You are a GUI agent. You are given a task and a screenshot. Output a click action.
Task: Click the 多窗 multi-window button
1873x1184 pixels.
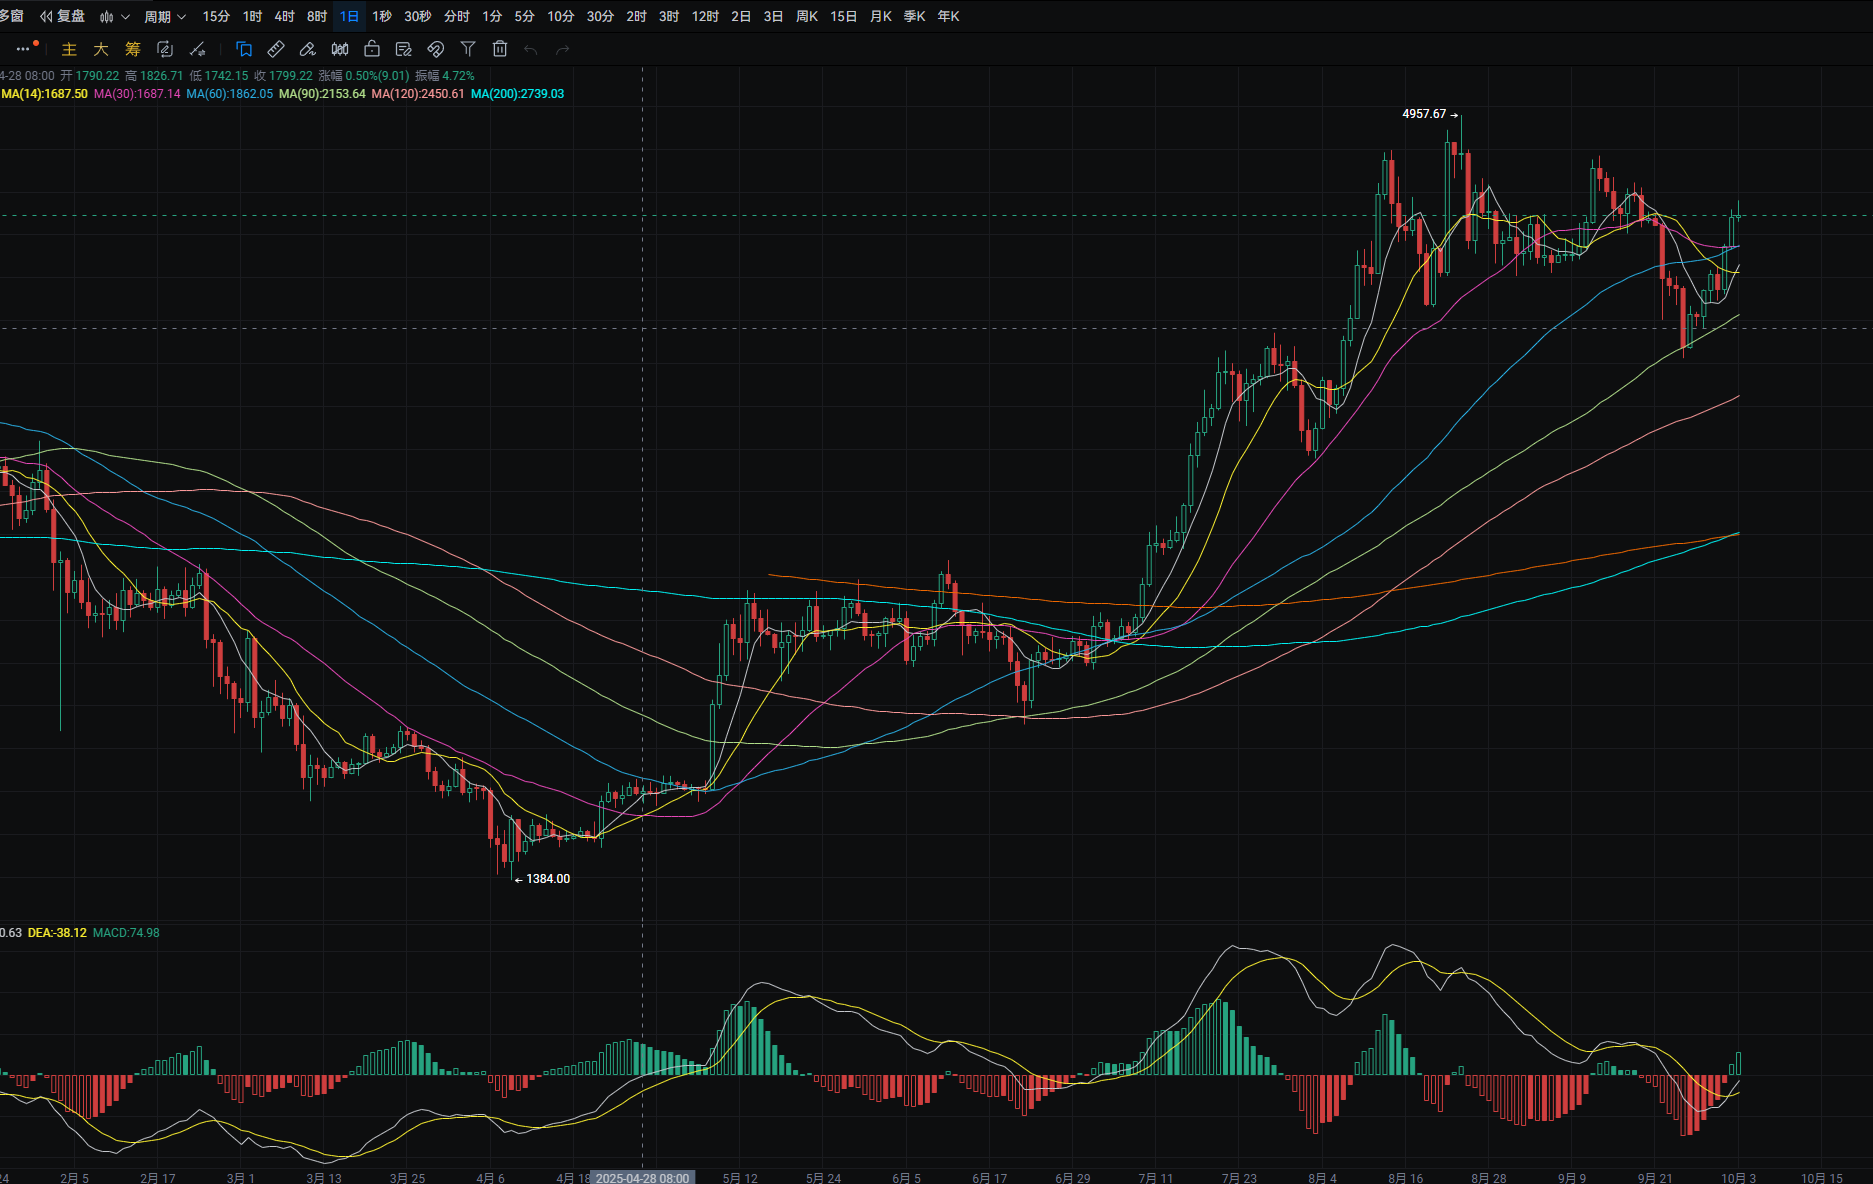pyautogui.click(x=12, y=16)
